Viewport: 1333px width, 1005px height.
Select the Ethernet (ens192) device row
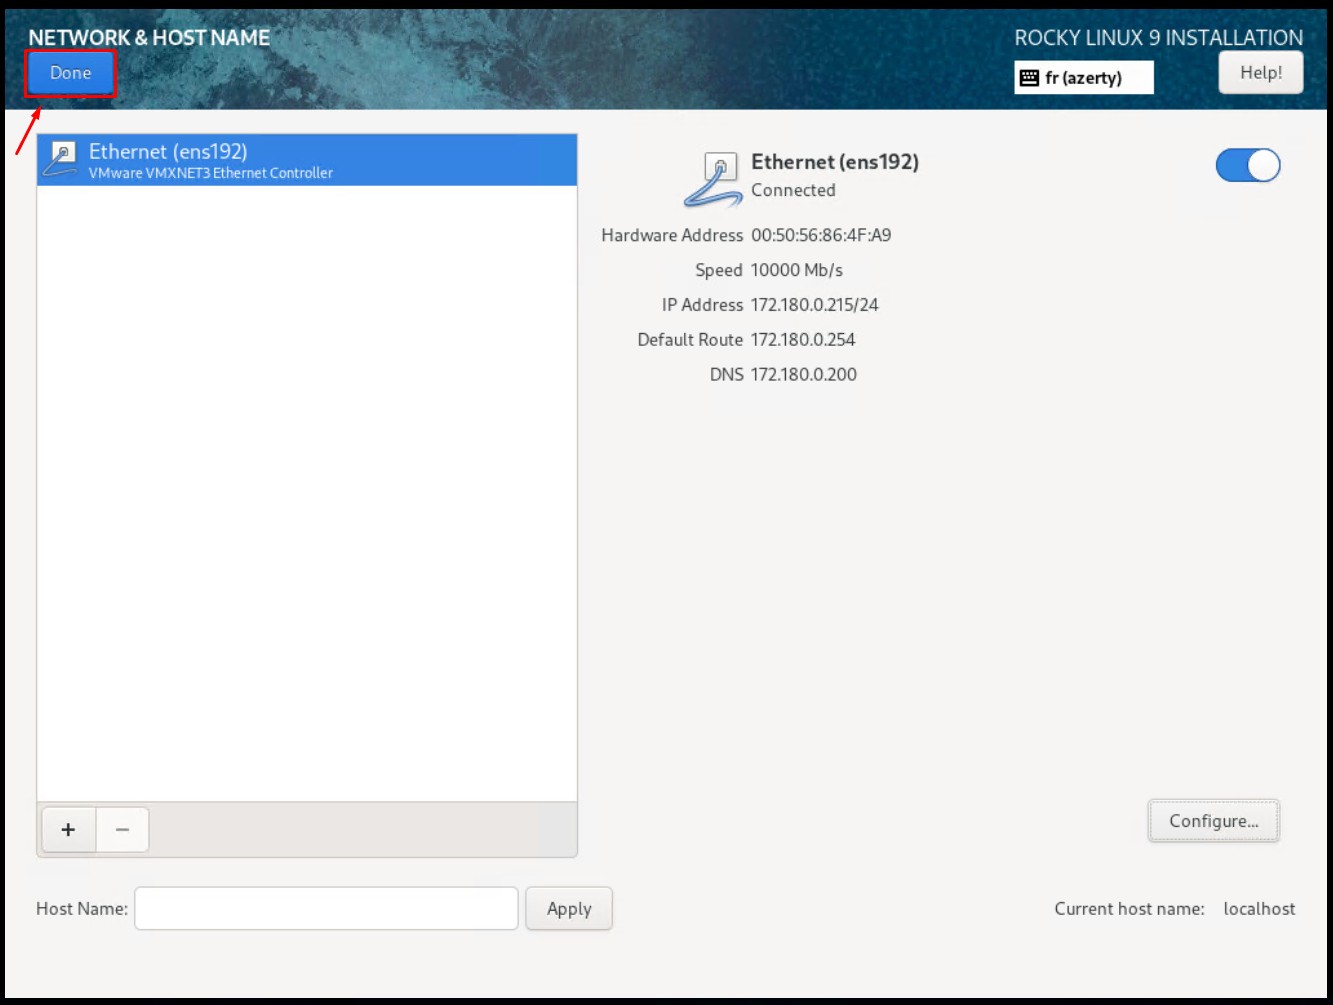[307, 160]
